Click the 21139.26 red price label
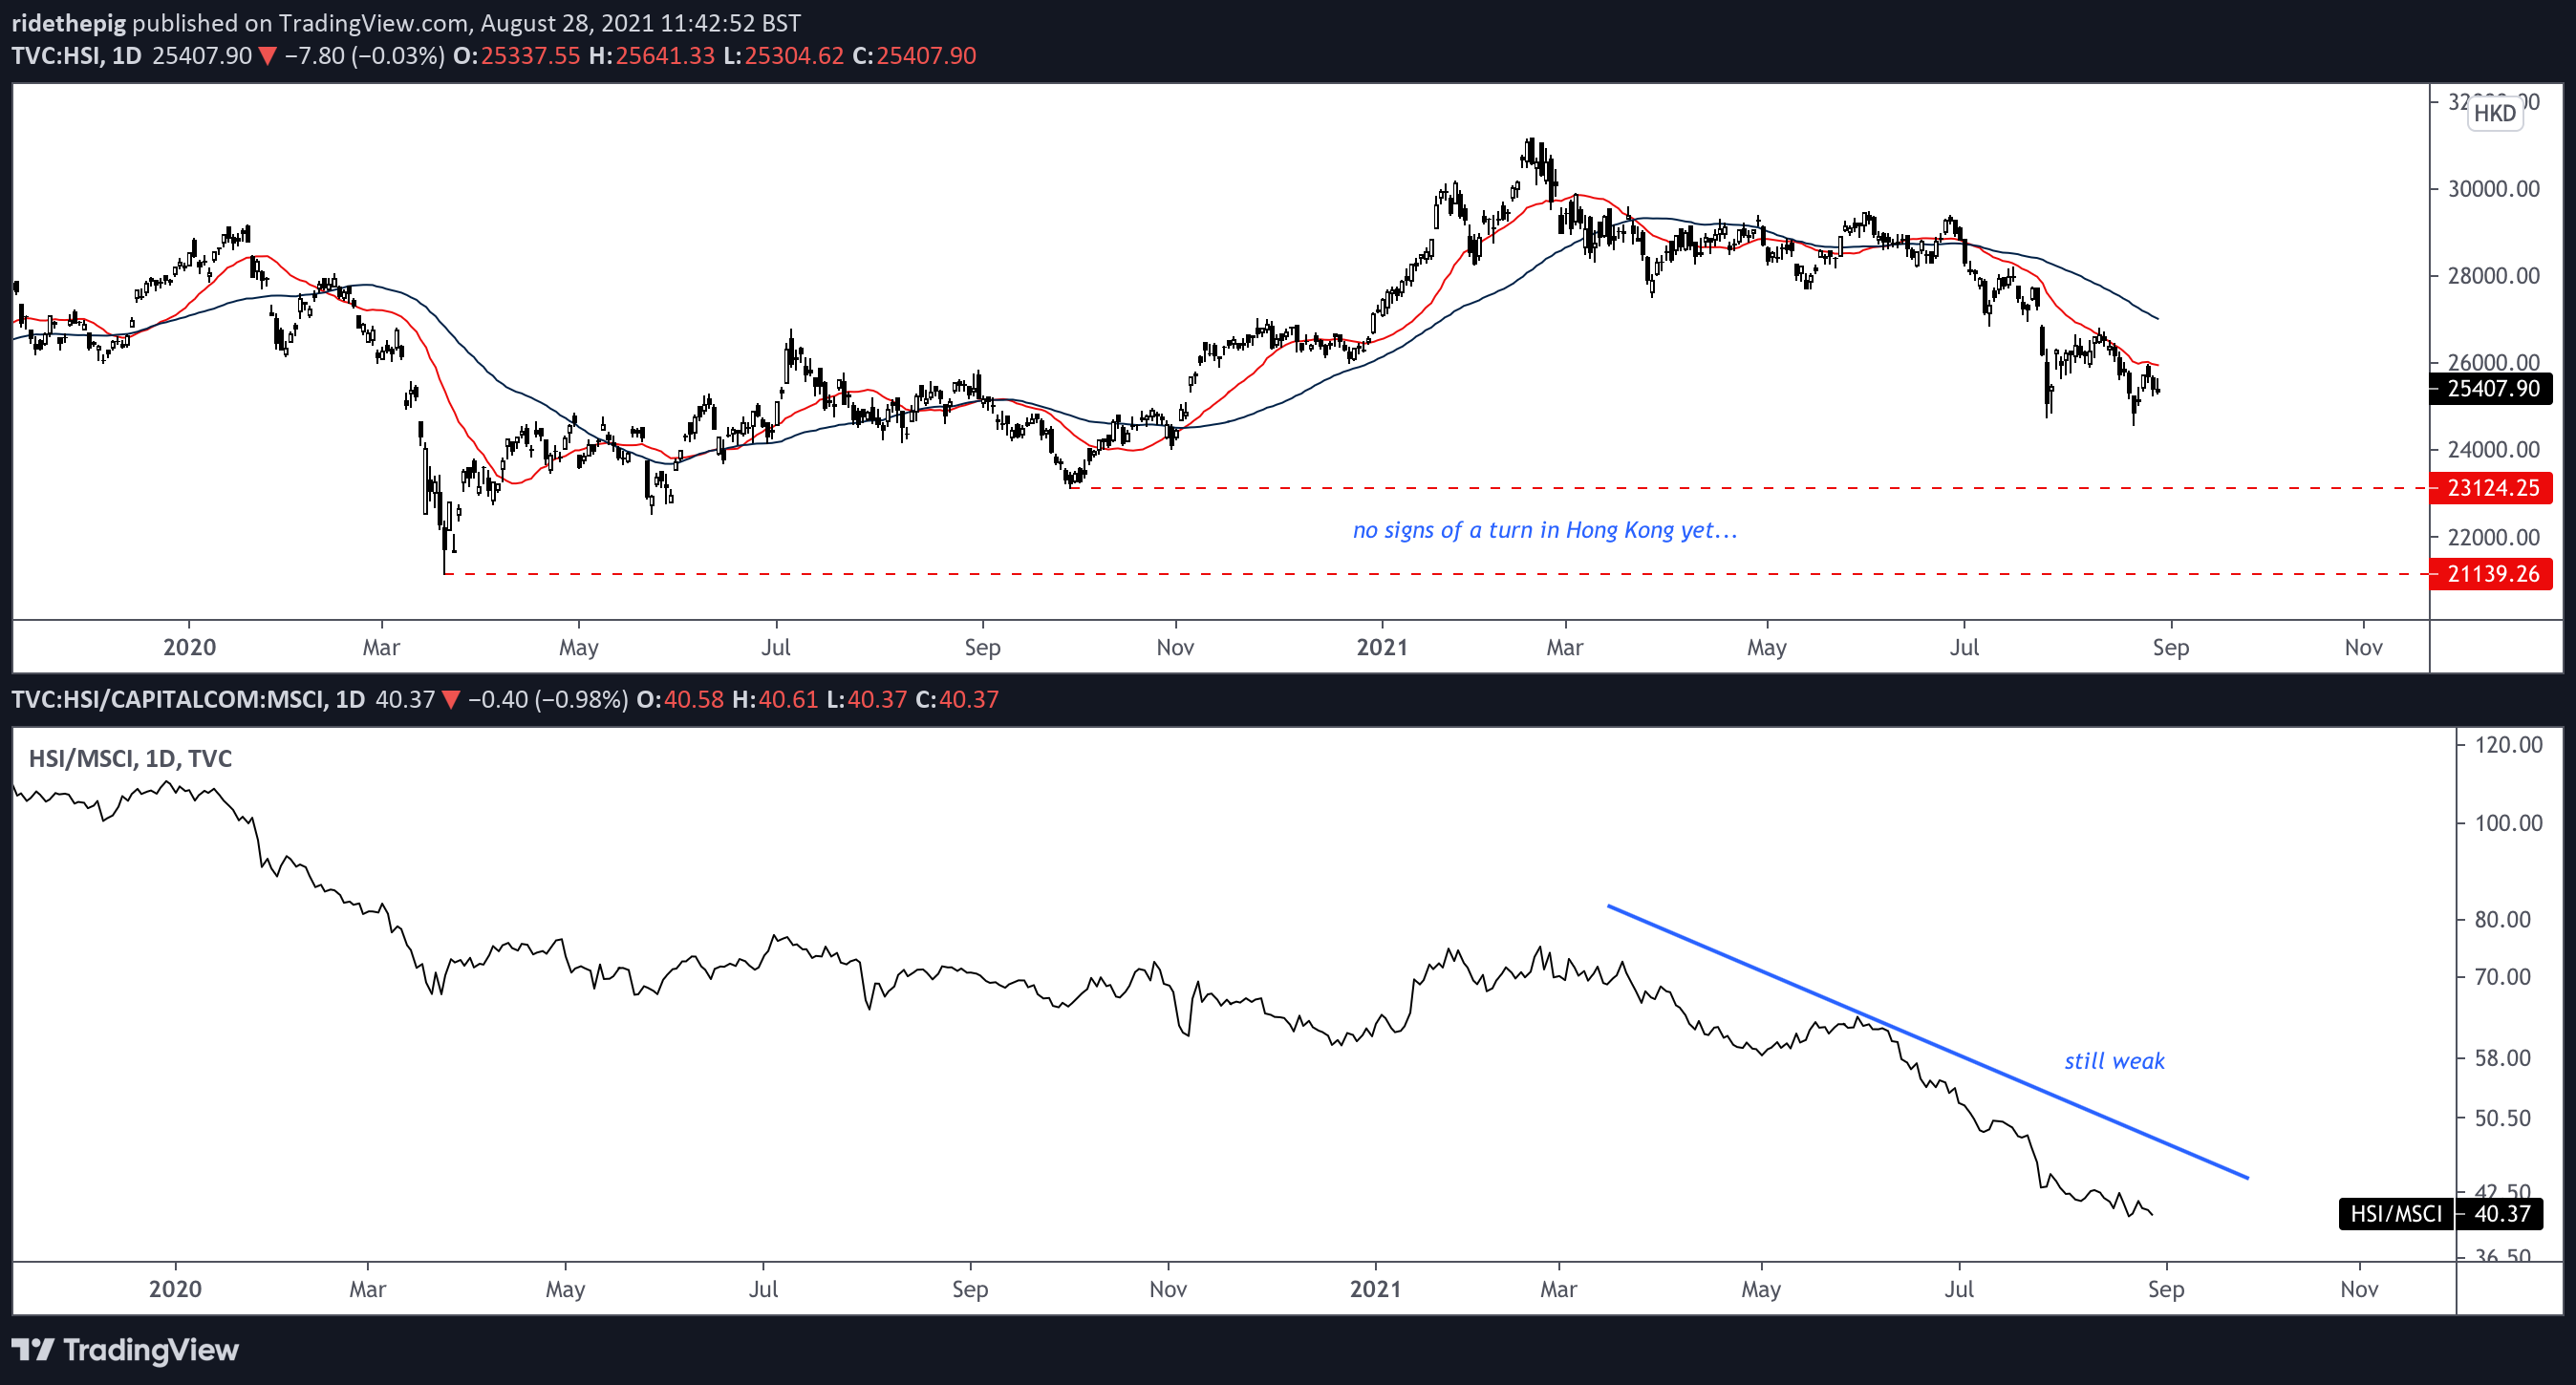 tap(2492, 574)
